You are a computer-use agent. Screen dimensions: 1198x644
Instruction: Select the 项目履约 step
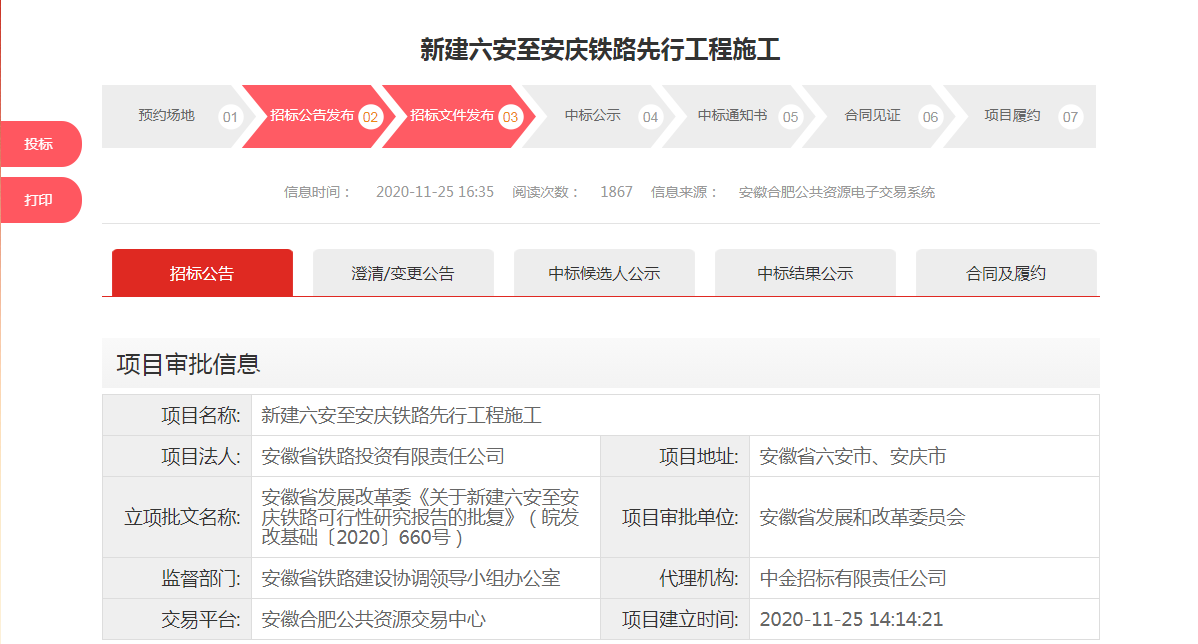(1012, 116)
